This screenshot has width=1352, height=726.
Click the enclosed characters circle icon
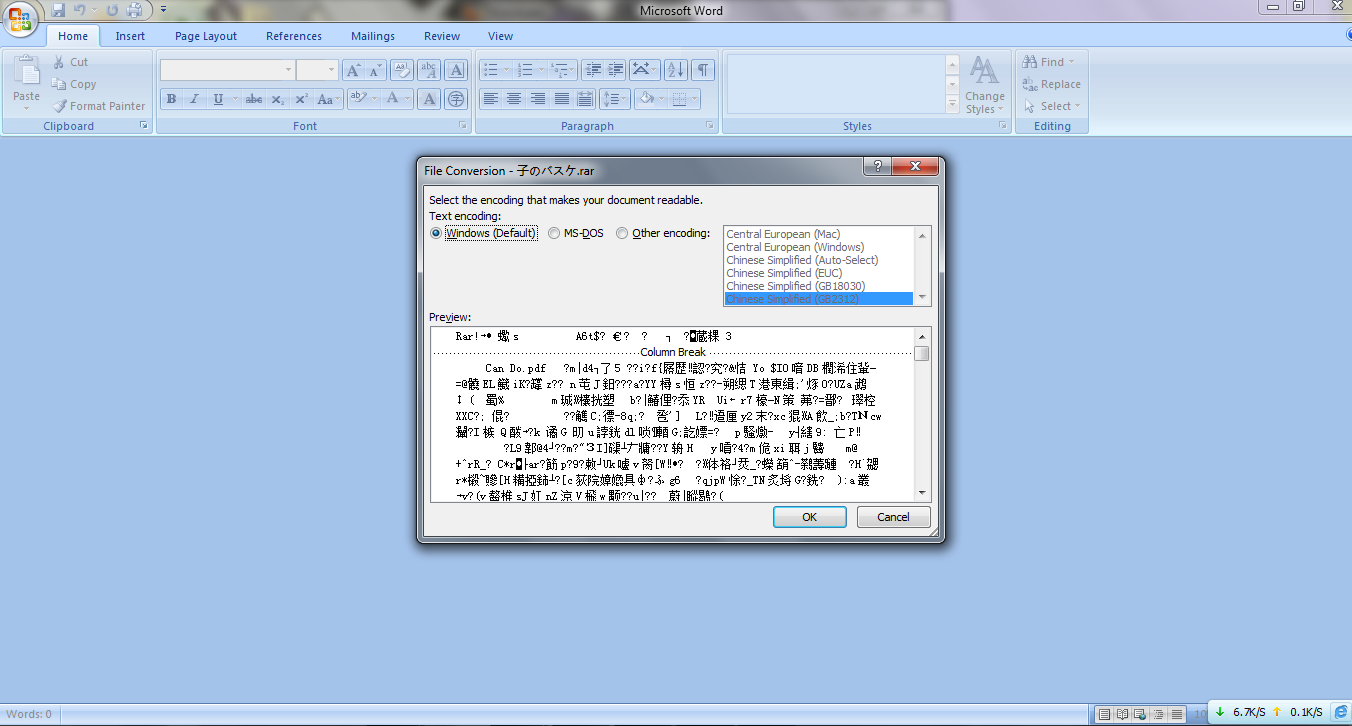pos(456,99)
